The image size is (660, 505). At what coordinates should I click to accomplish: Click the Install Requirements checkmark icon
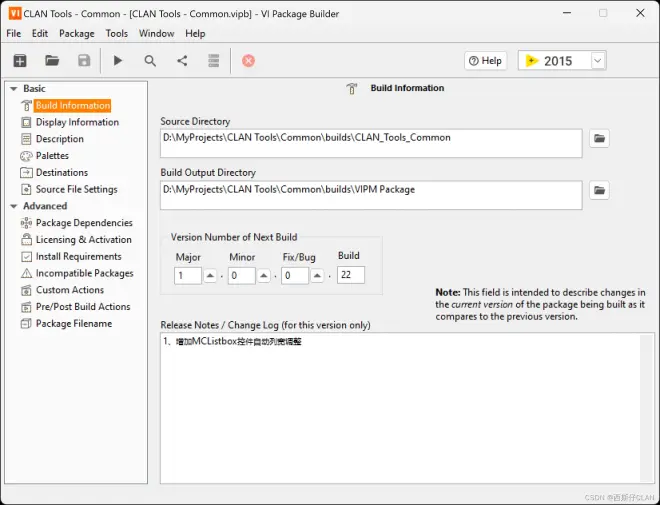(x=26, y=257)
